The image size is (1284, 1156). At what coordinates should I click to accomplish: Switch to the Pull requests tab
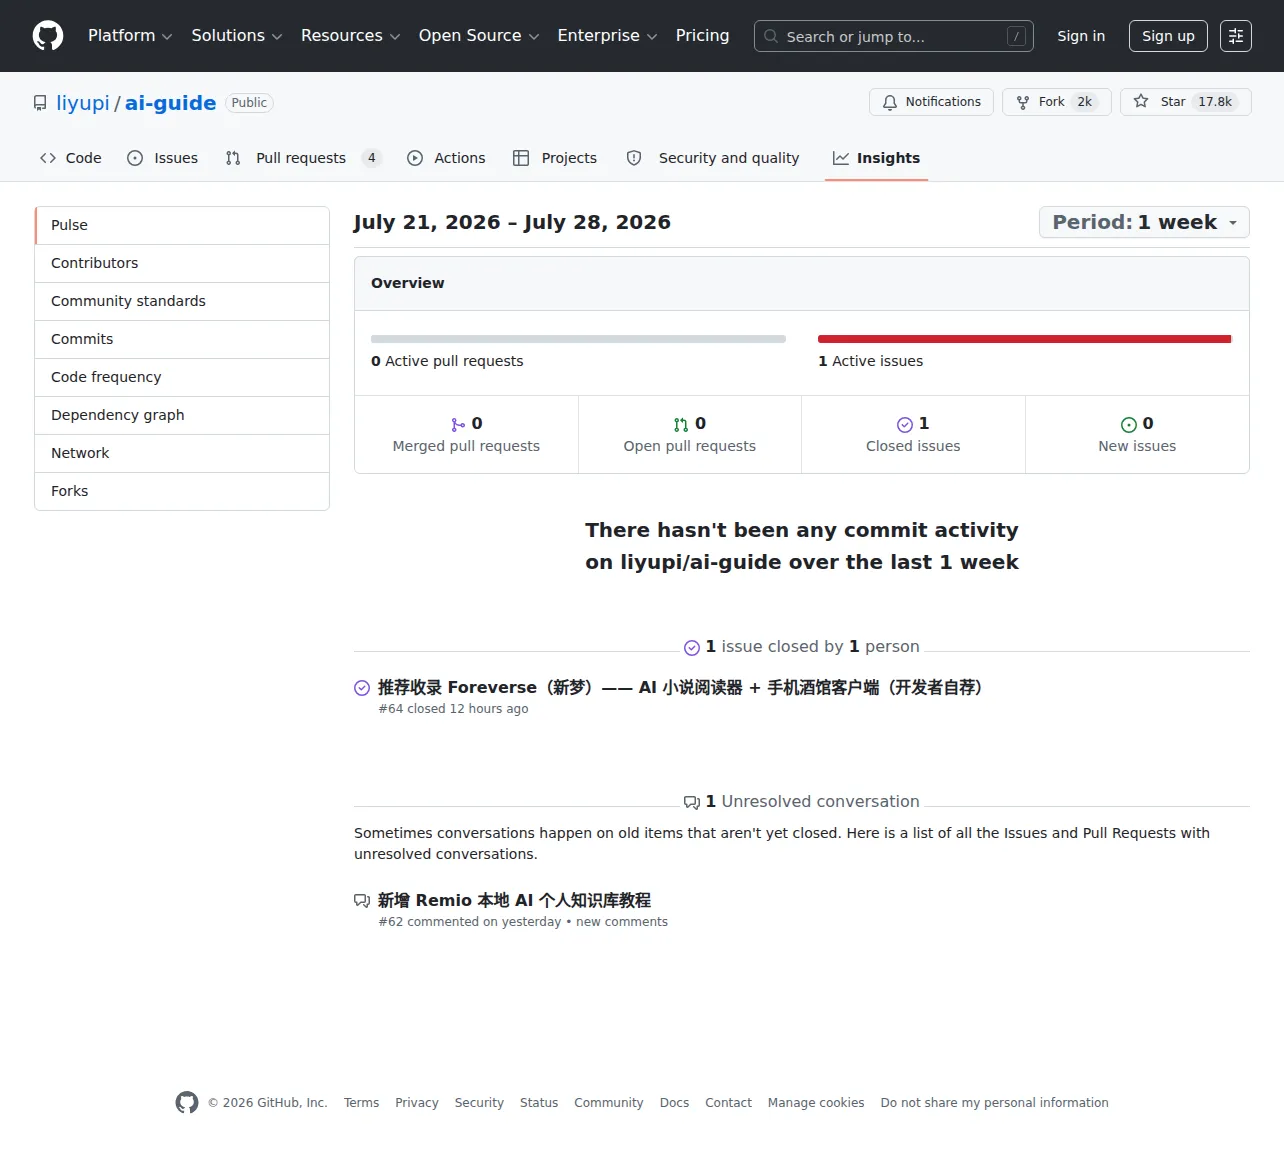[x=303, y=158]
